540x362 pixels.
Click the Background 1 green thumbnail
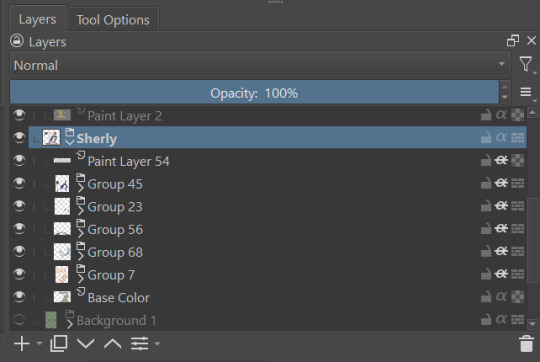pyautogui.click(x=51, y=320)
